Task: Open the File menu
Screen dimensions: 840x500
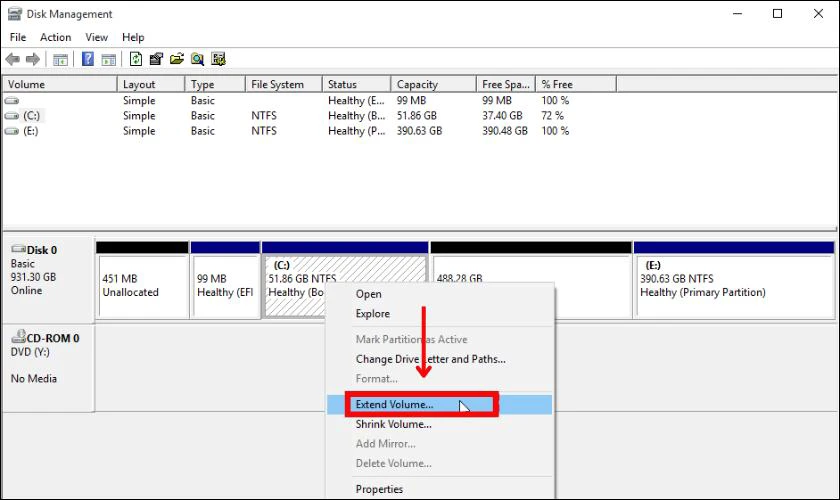Action: point(18,37)
